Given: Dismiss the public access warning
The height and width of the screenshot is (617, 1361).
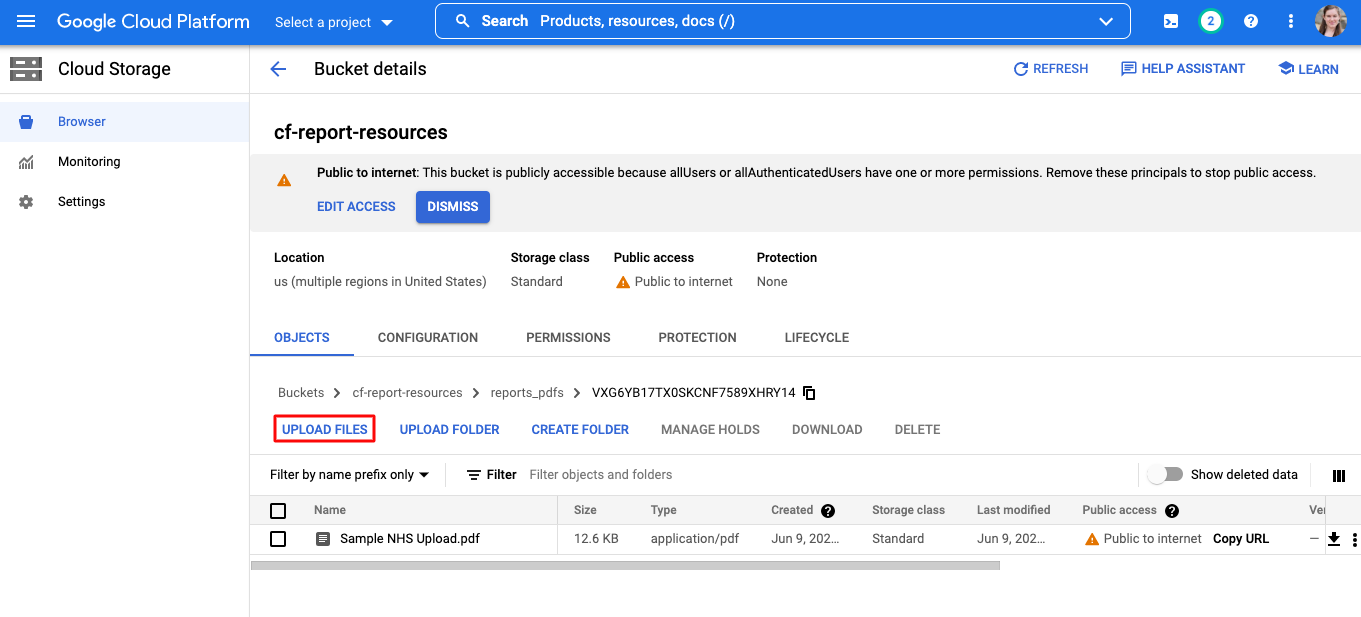Looking at the screenshot, I should click(x=453, y=207).
